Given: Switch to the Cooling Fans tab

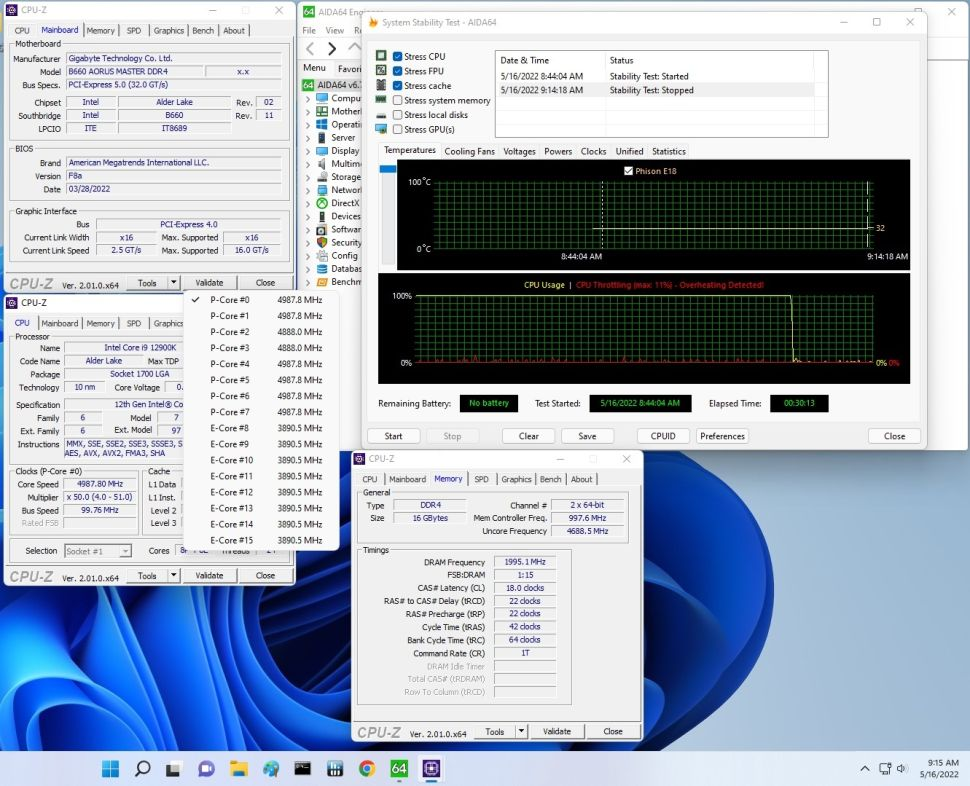Looking at the screenshot, I should pos(469,151).
